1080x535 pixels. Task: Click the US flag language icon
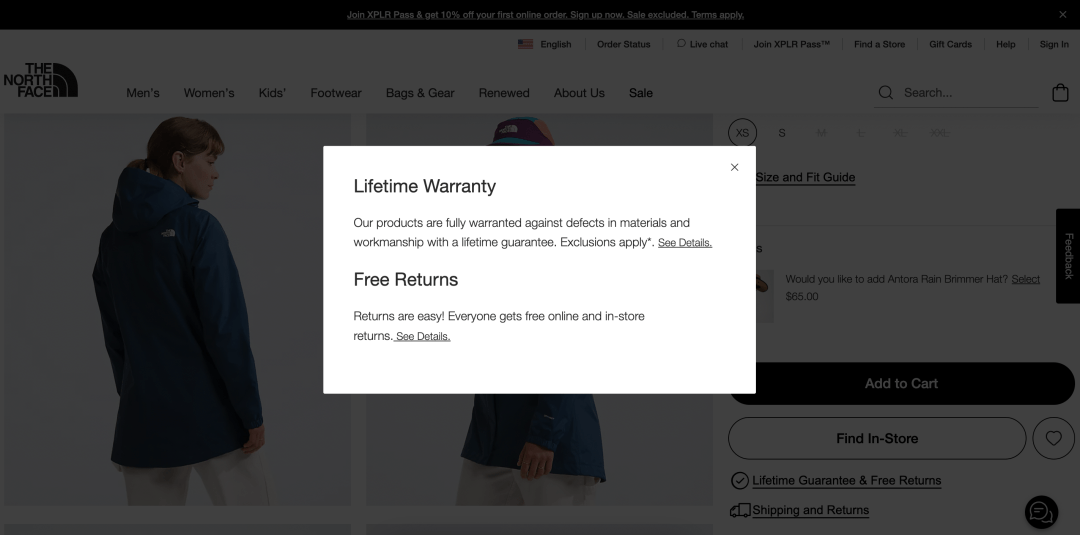(x=526, y=44)
